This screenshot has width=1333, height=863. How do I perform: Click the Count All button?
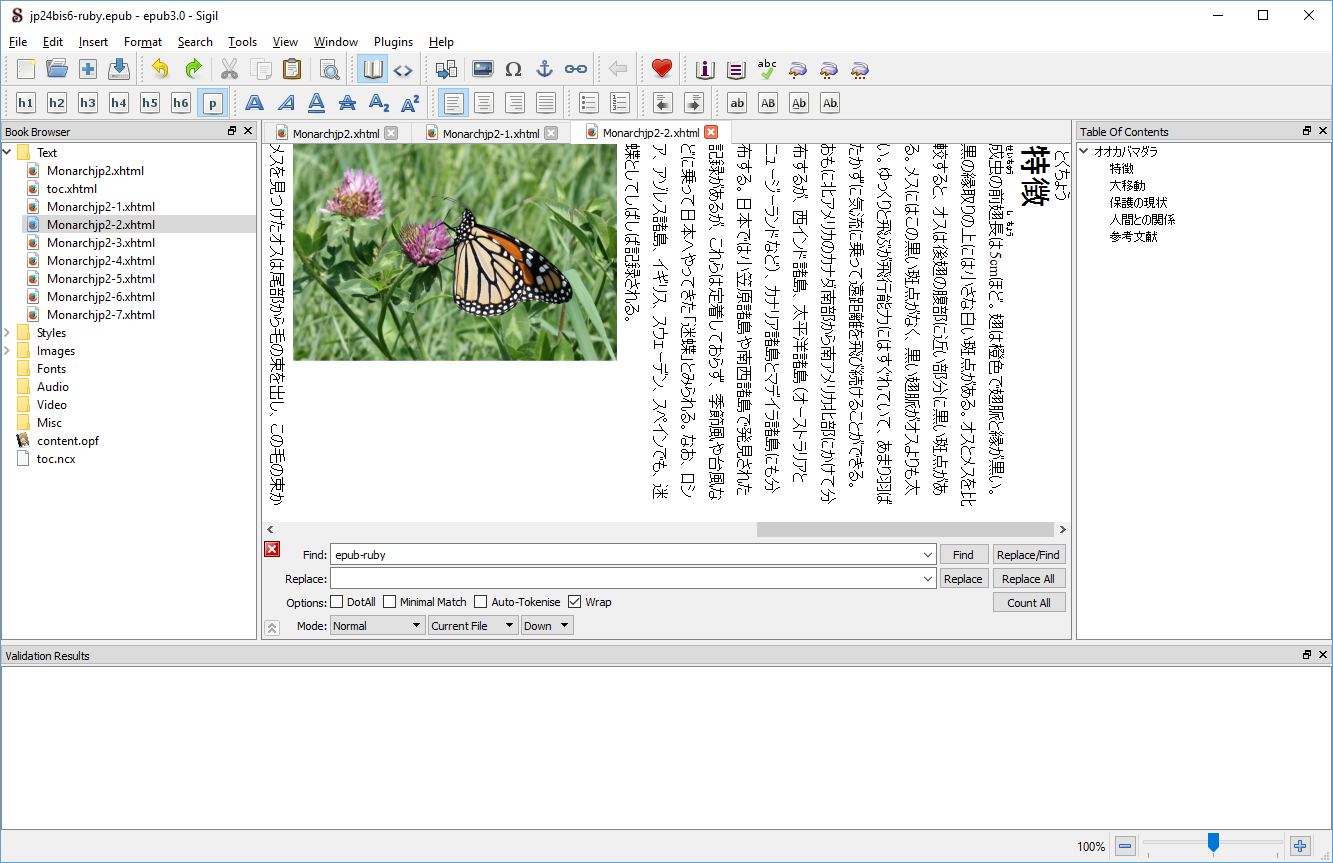(1029, 603)
